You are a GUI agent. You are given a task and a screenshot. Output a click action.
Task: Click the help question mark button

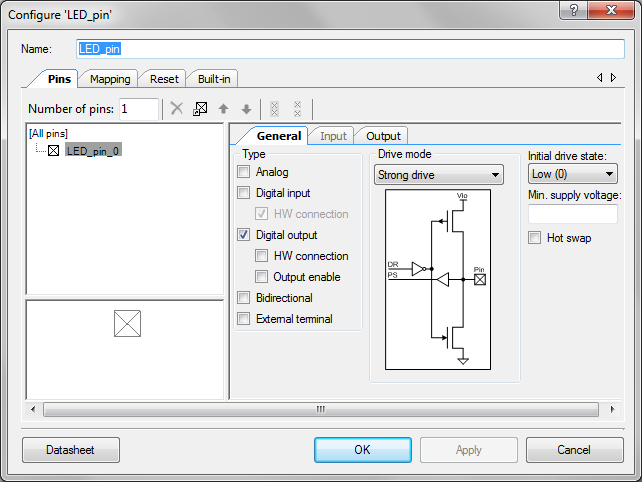574,9
